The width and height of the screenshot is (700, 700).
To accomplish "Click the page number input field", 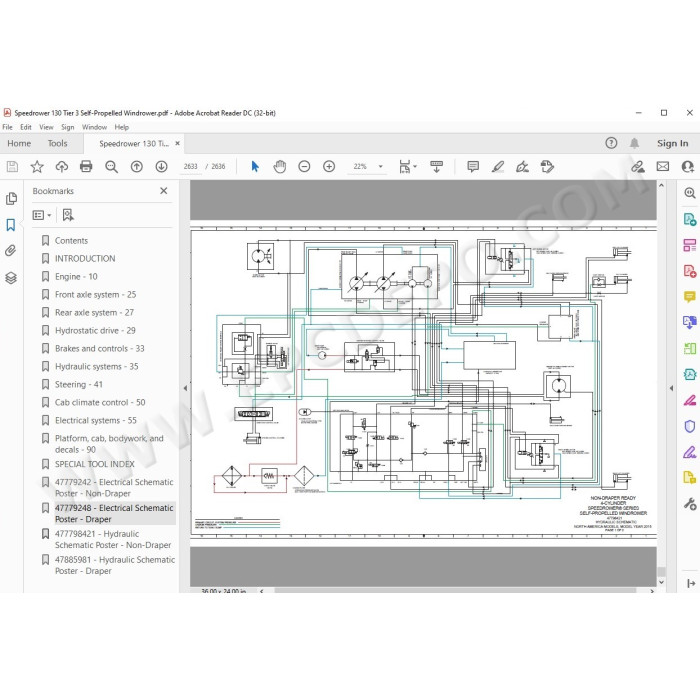I will (191, 167).
